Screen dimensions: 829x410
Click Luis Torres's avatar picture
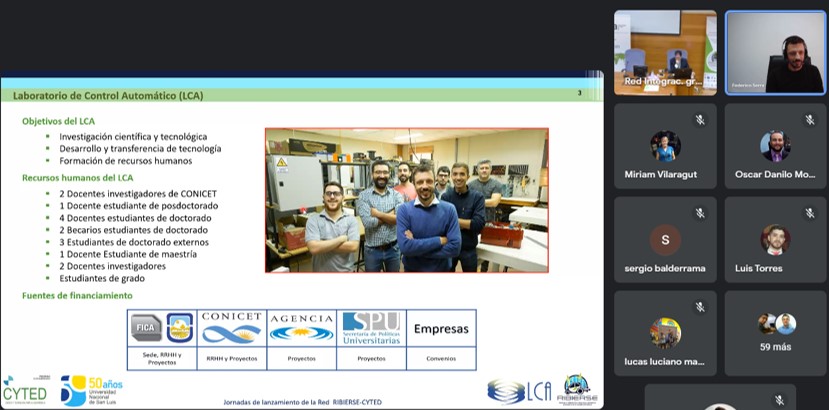(x=775, y=240)
